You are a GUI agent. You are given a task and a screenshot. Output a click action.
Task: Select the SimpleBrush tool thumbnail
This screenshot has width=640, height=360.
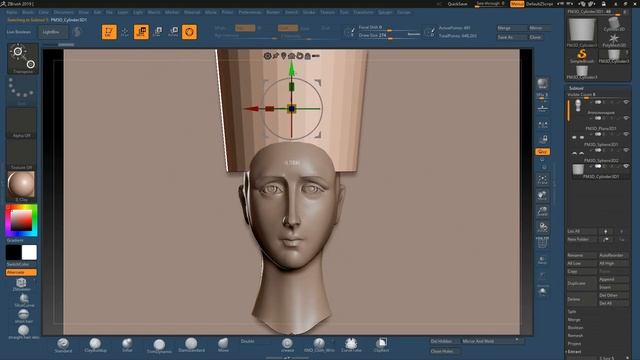[582, 56]
